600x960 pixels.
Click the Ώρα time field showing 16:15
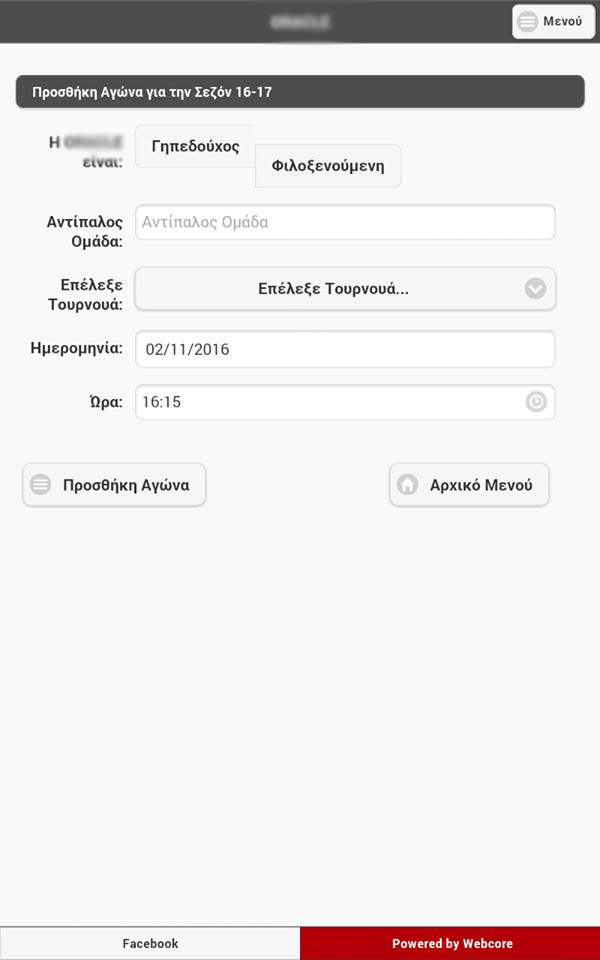tap(330, 402)
